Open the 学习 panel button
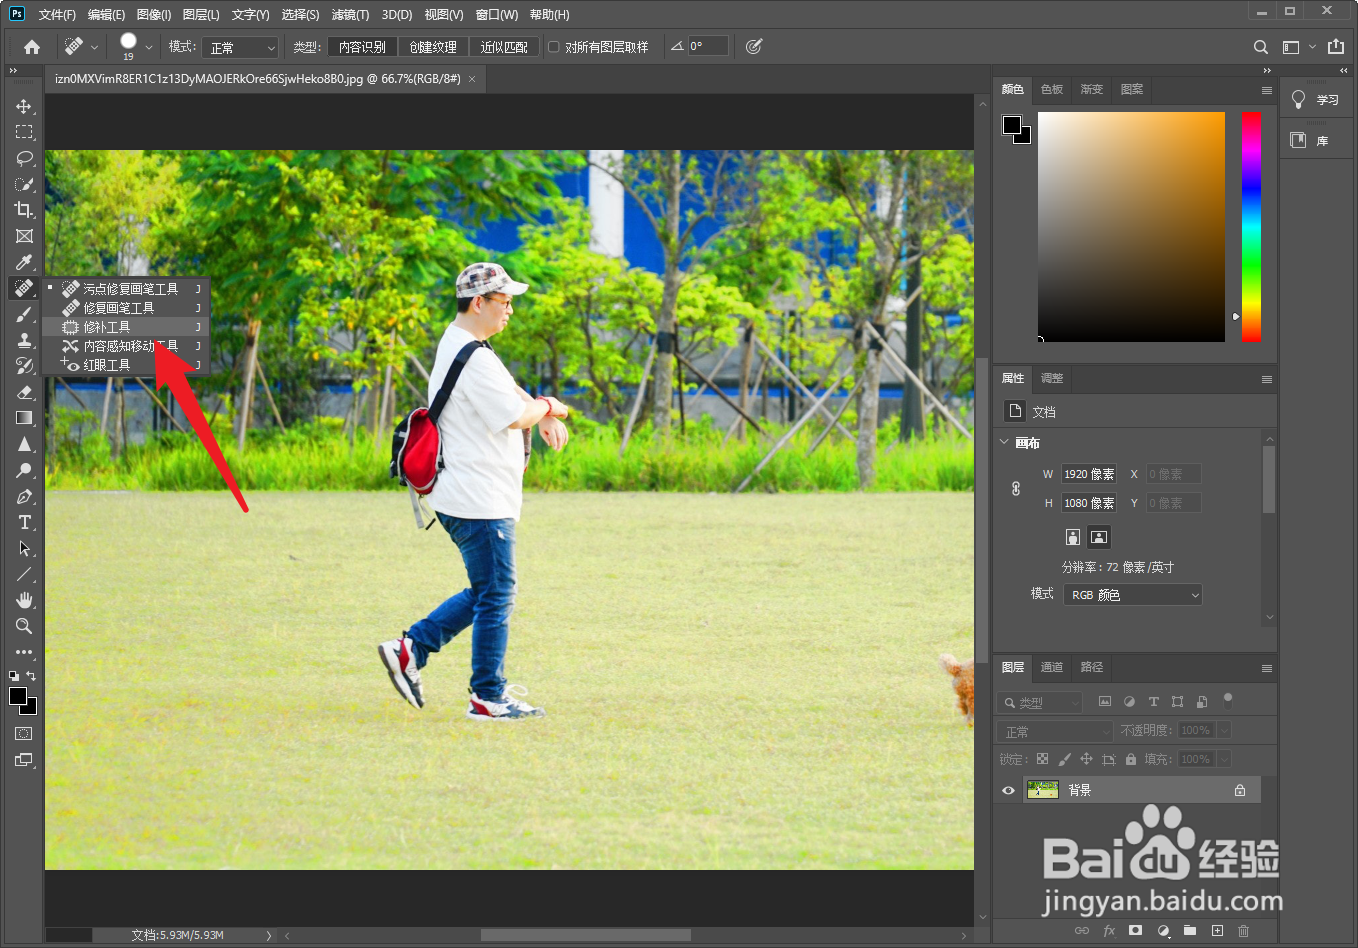 [x=1315, y=100]
